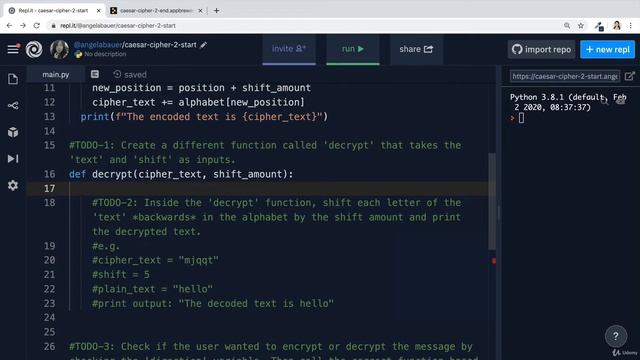The height and width of the screenshot is (360, 640).
Task: Create a new repl
Action: pyautogui.click(x=607, y=49)
